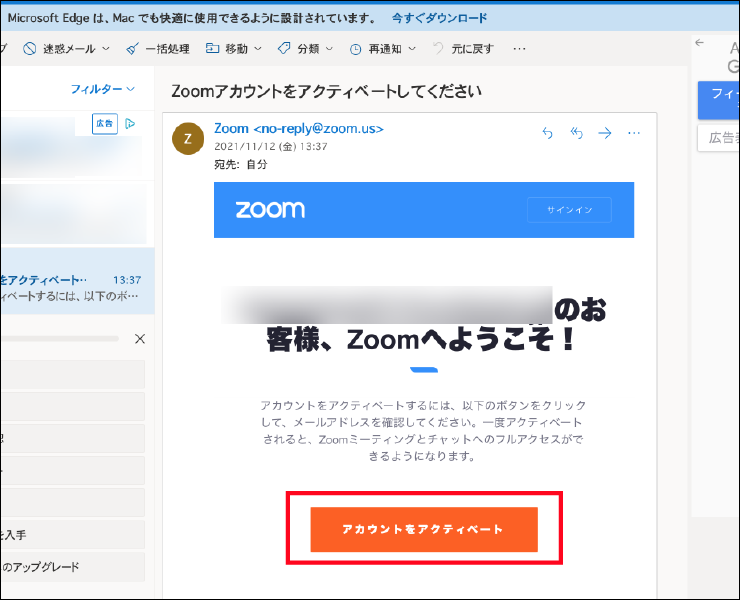740x600 pixels.
Task: Expand the 移動 dropdown arrow
Action: click(258, 49)
